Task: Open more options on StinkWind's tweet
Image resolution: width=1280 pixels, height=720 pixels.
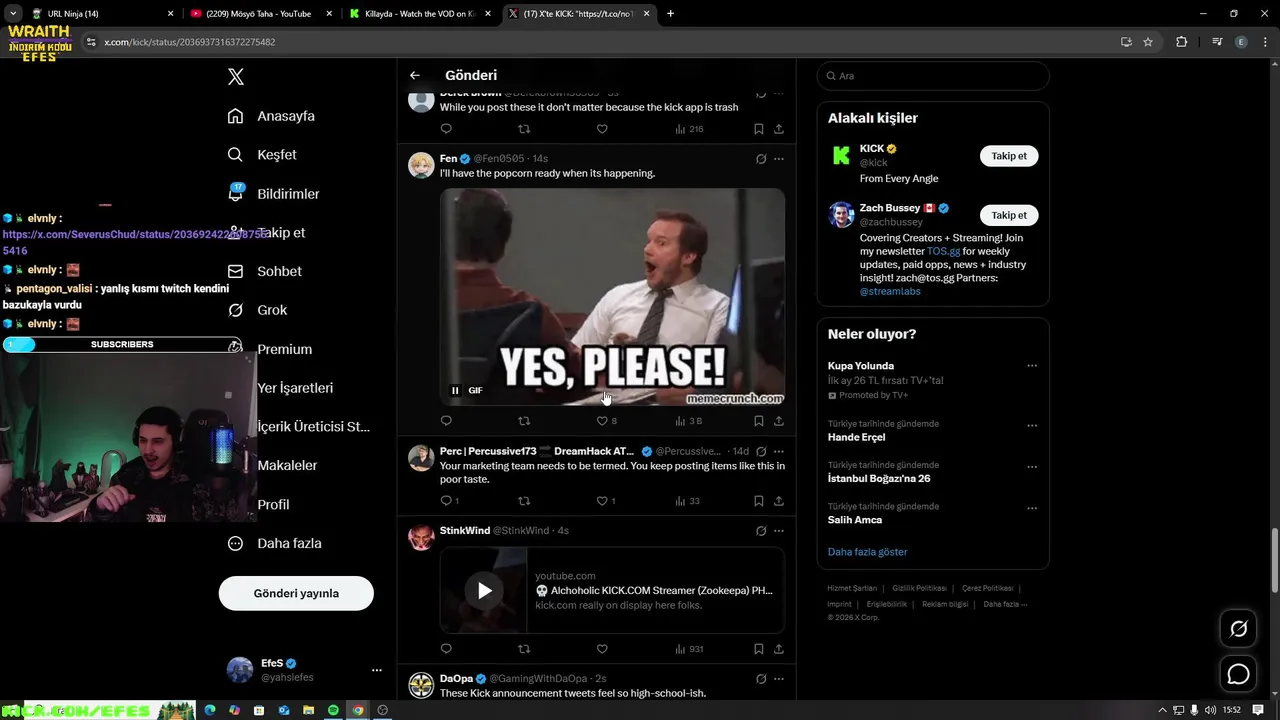Action: [779, 531]
